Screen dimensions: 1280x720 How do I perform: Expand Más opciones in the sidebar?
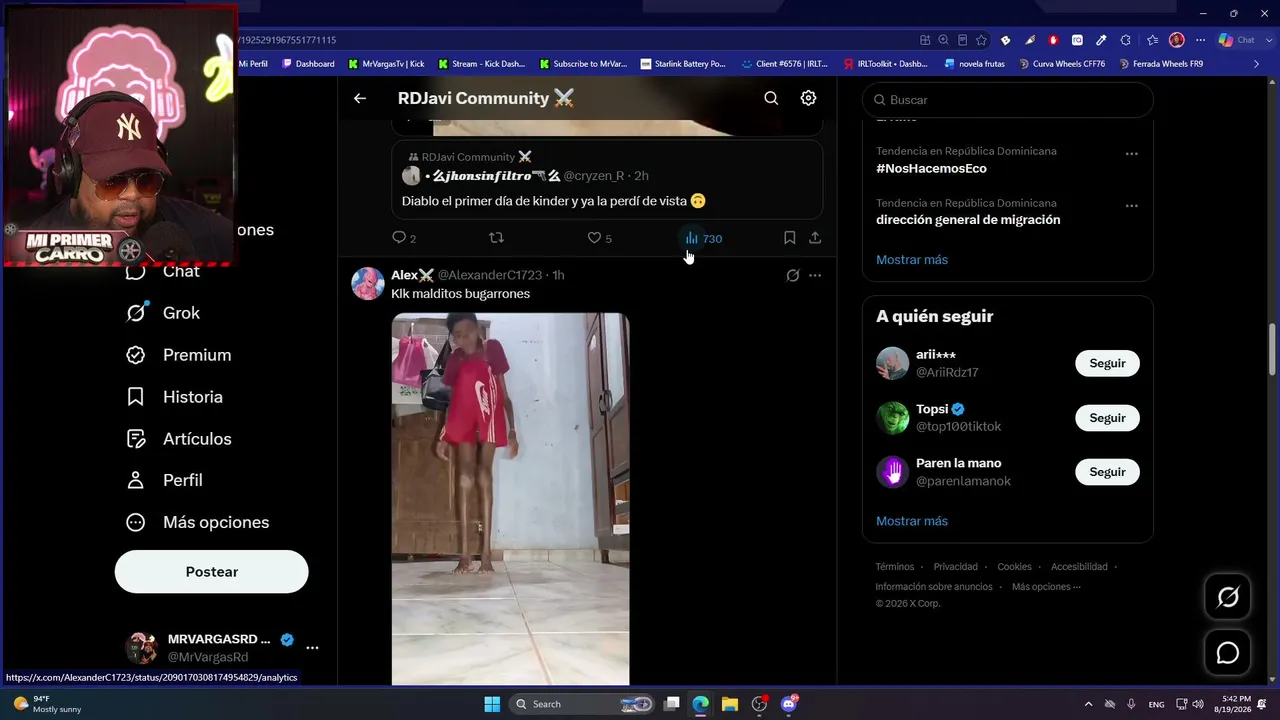(197, 522)
